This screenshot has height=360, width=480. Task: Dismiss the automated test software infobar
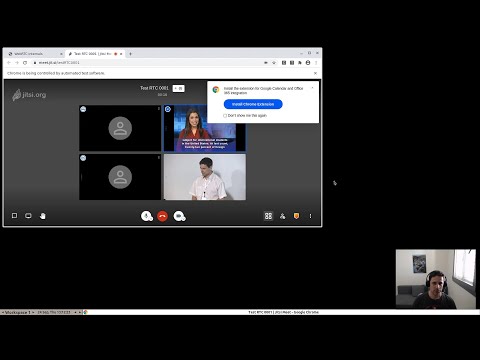click(x=315, y=73)
